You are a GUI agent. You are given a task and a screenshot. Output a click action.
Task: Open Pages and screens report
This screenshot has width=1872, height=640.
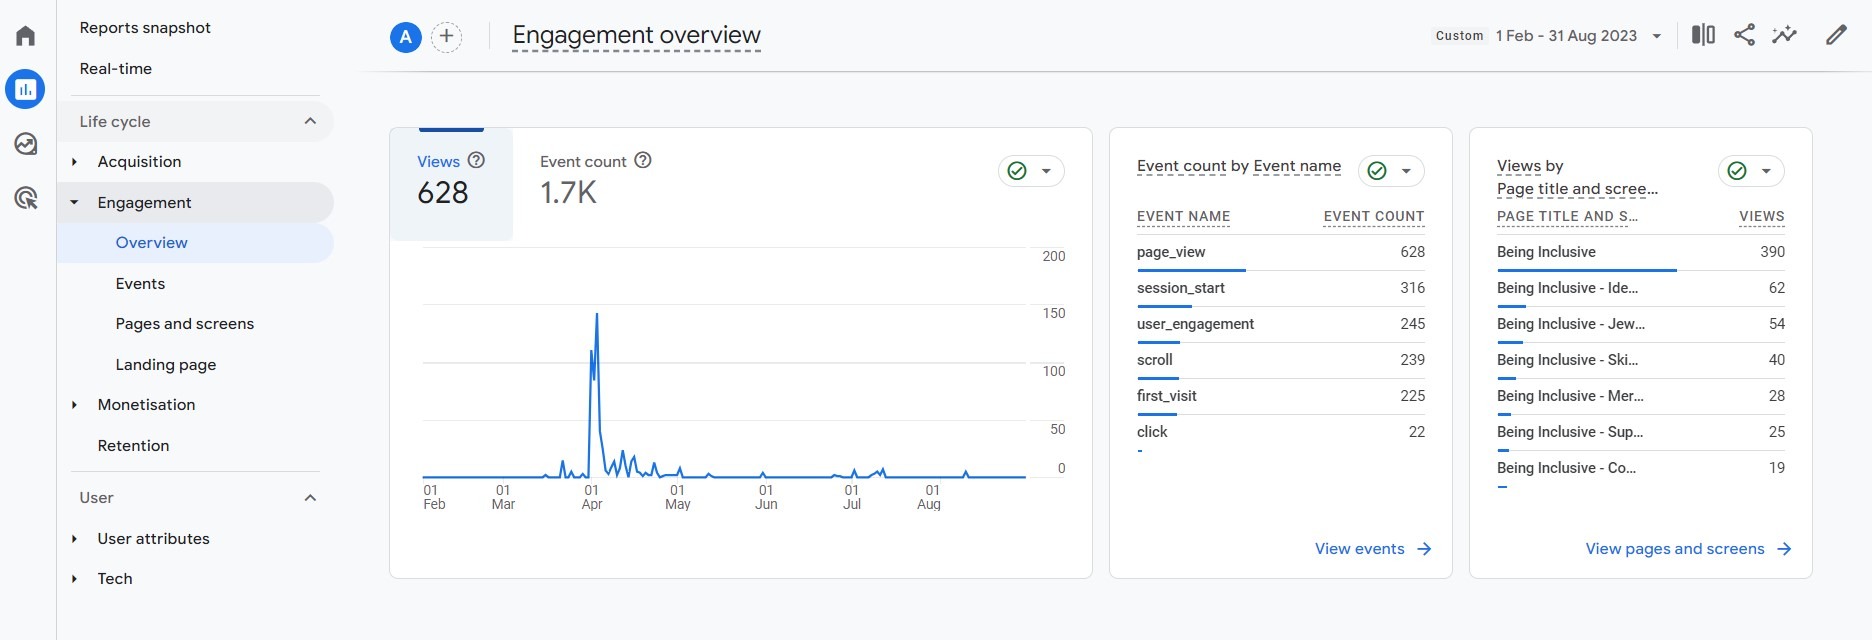[x=185, y=324]
